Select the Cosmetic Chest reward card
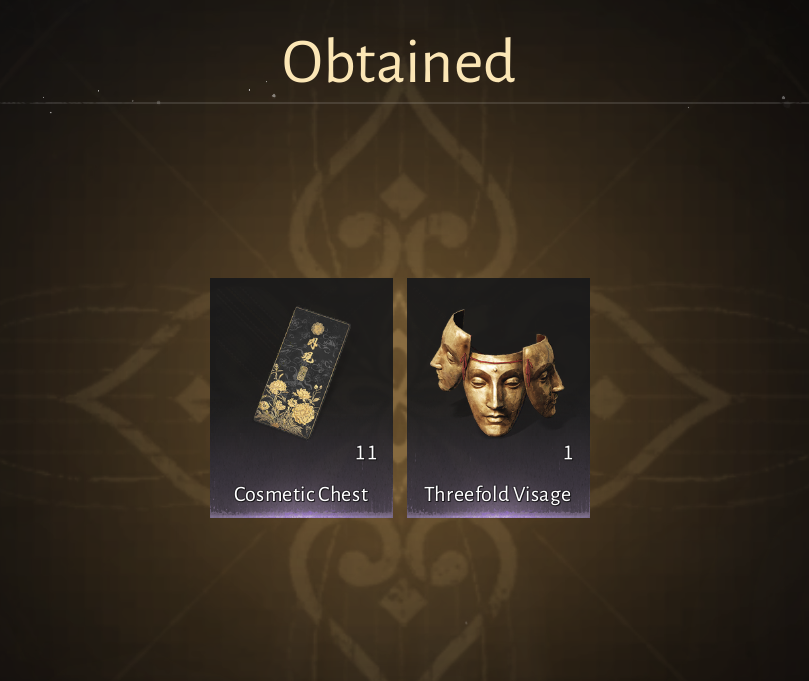The height and width of the screenshot is (681, 809). coord(301,398)
